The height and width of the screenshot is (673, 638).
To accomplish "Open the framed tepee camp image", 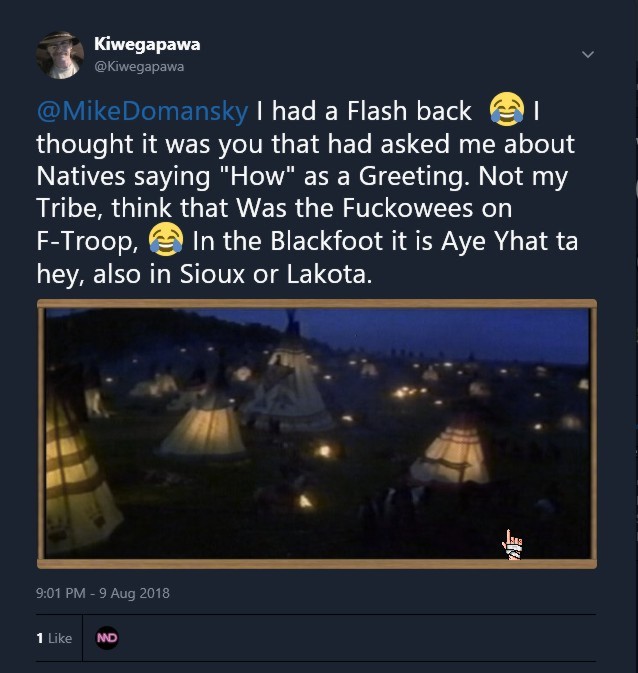I will (x=317, y=433).
